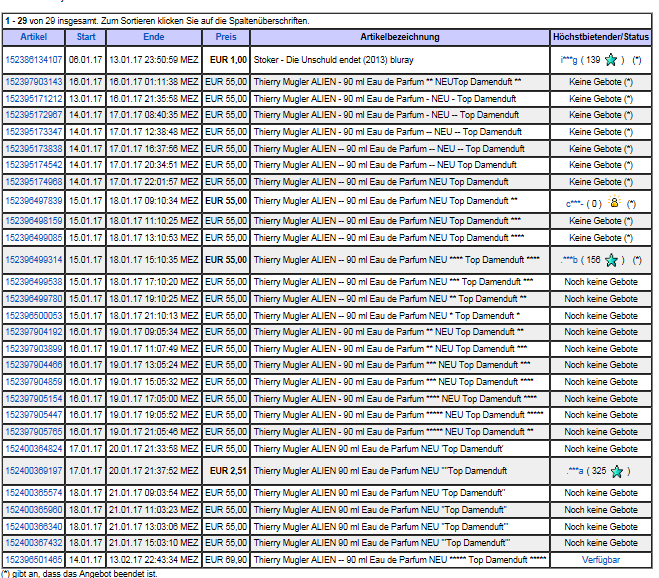Image resolution: width=659 pixels, height=578 pixels.
Task: Open article link in row ending 18.01.17 11:10:25
Action: click(x=34, y=221)
